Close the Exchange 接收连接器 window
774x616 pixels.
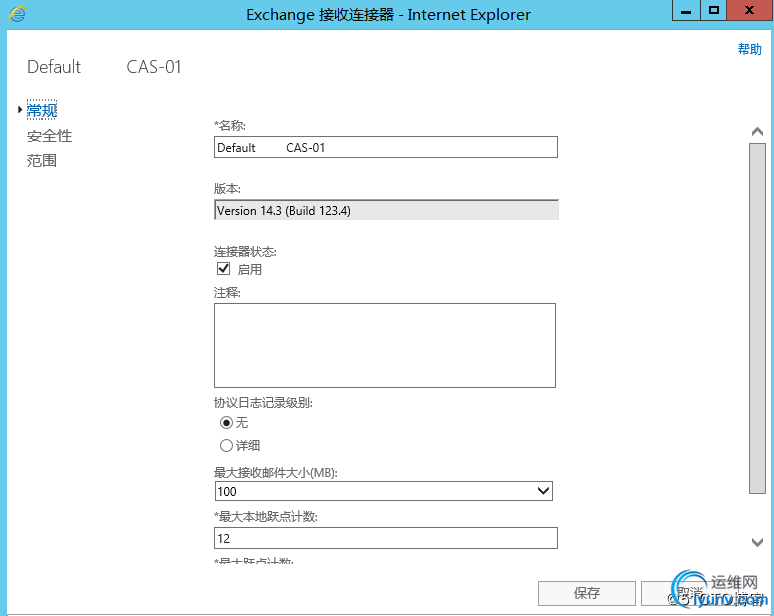coord(750,10)
